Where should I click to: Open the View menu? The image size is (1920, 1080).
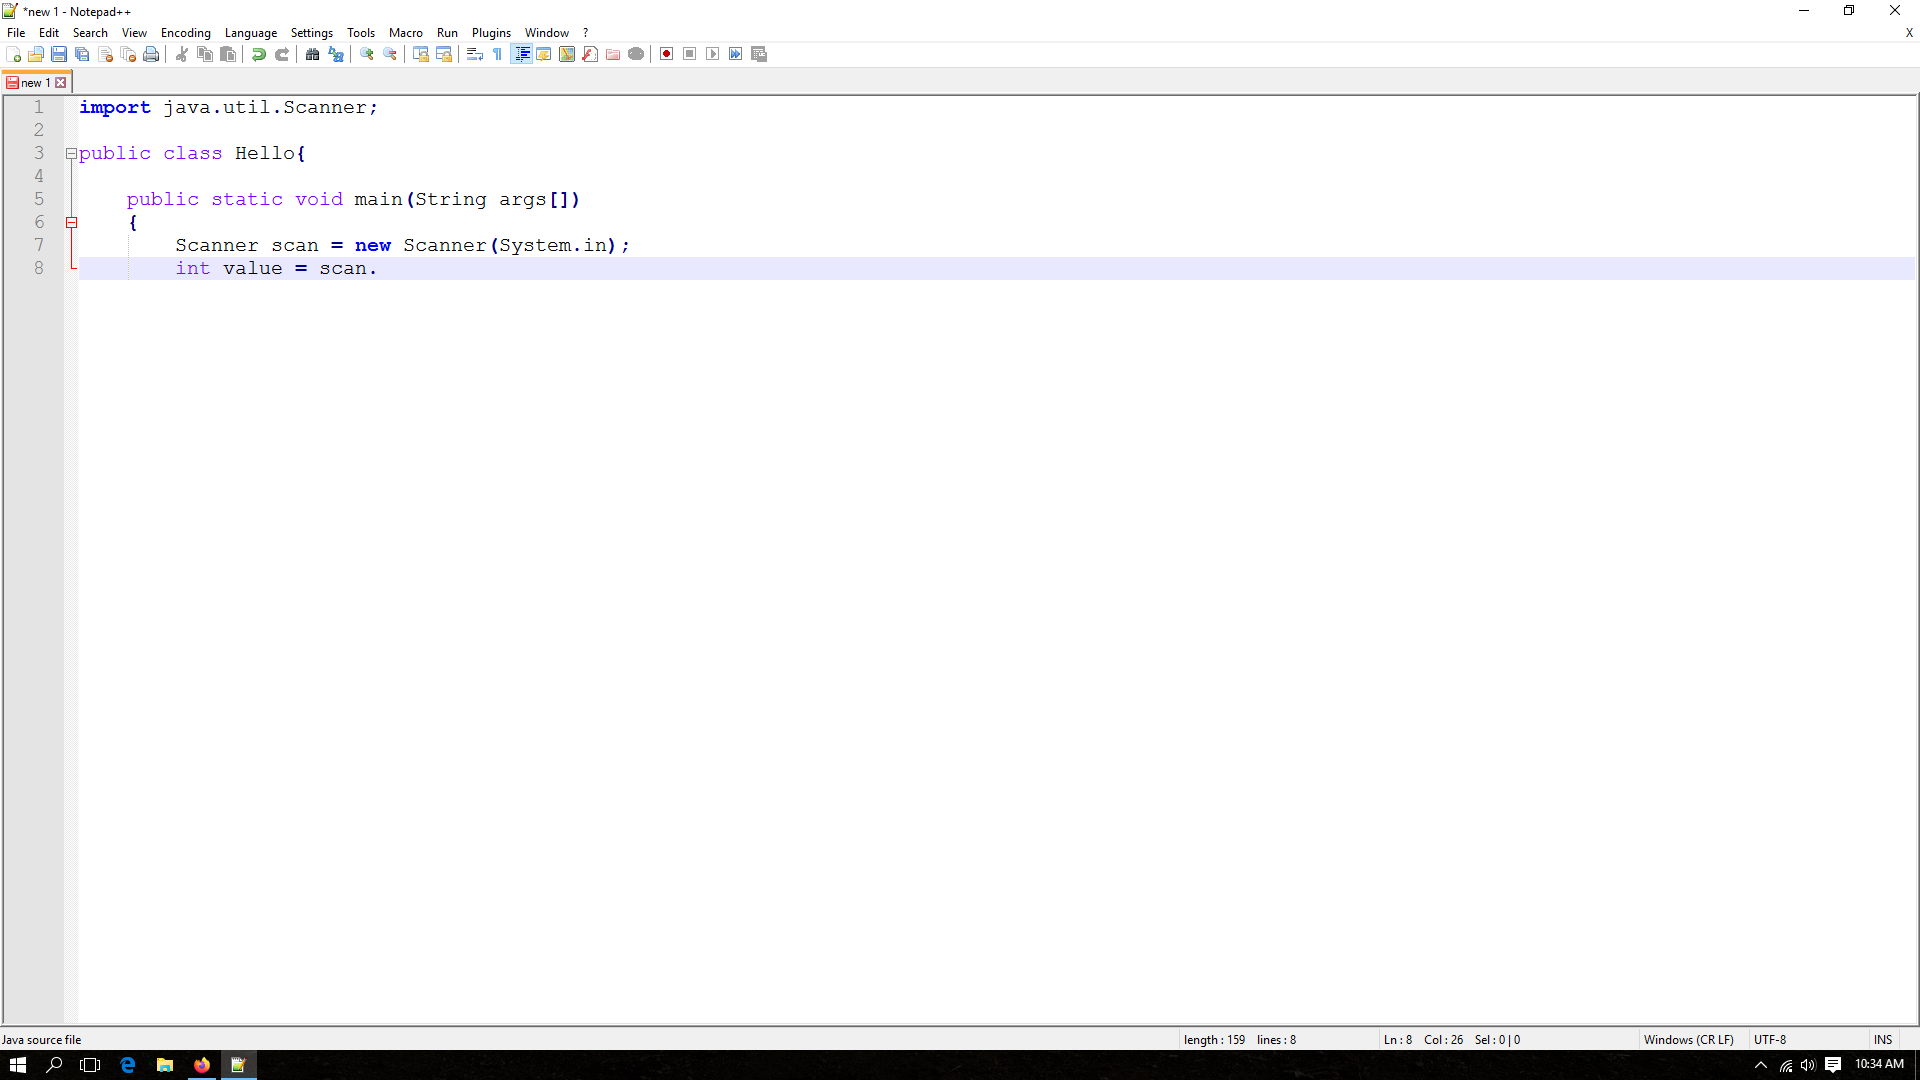pyautogui.click(x=134, y=33)
